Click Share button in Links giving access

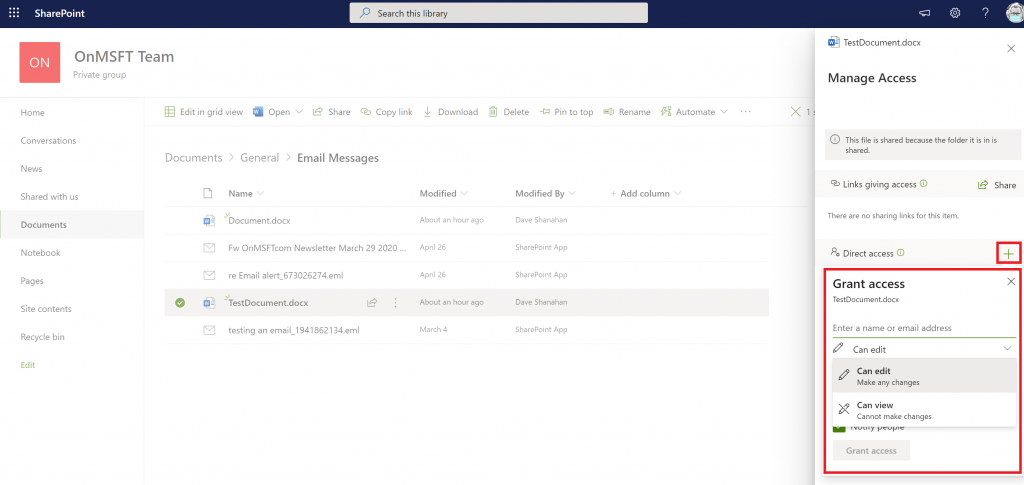997,185
